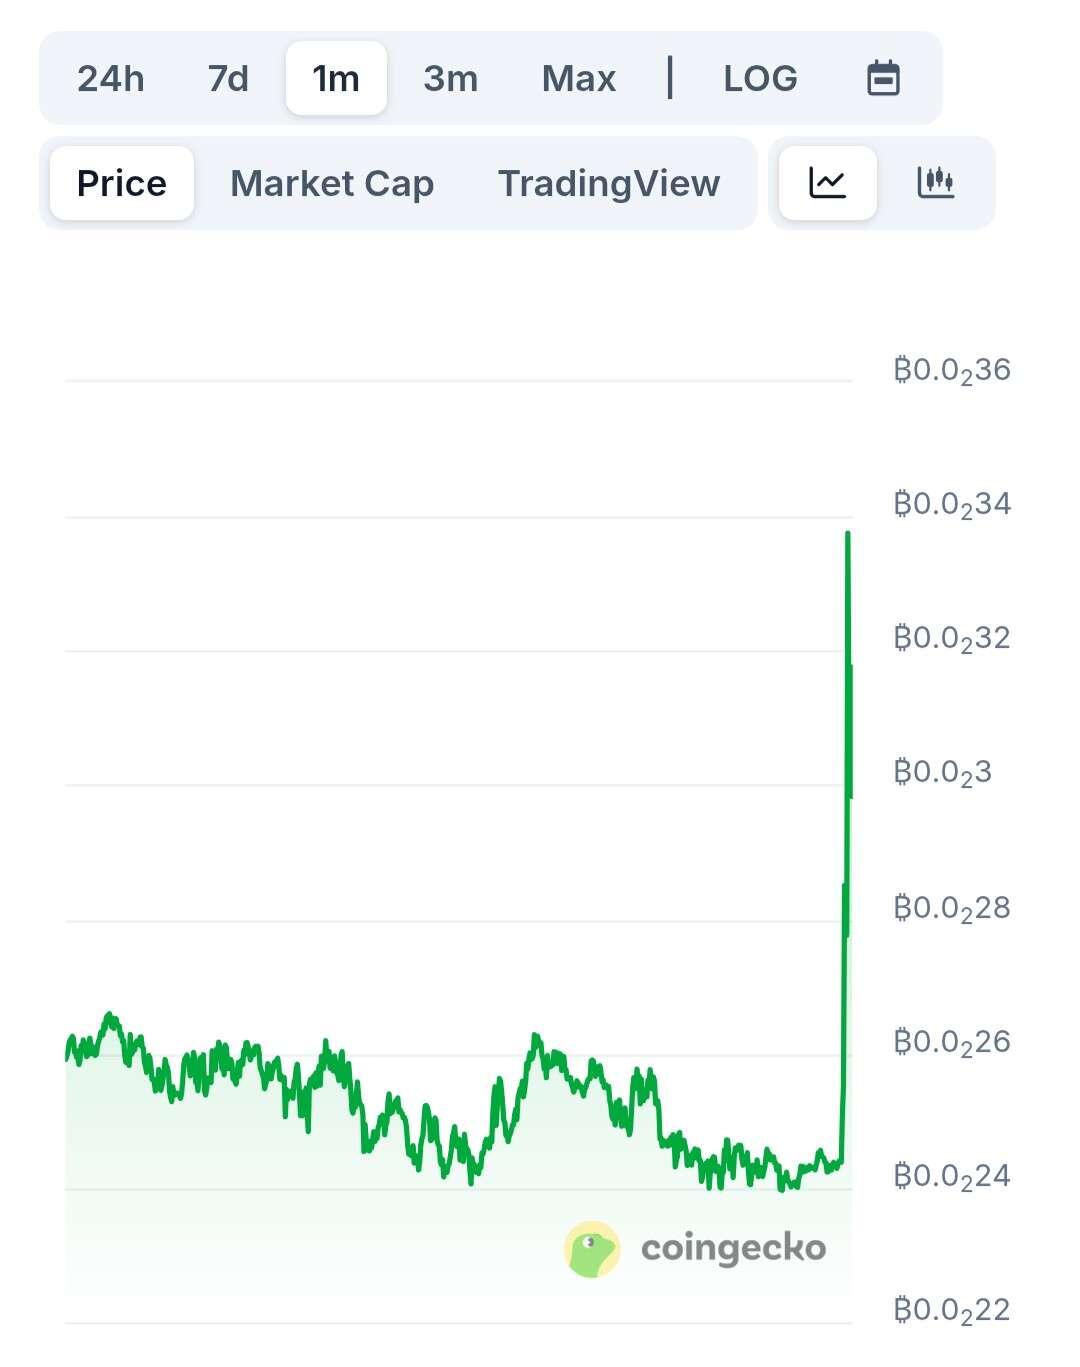Click the ₿0.0₂24 axis label
The height and width of the screenshot is (1367, 1080).
(952, 1176)
